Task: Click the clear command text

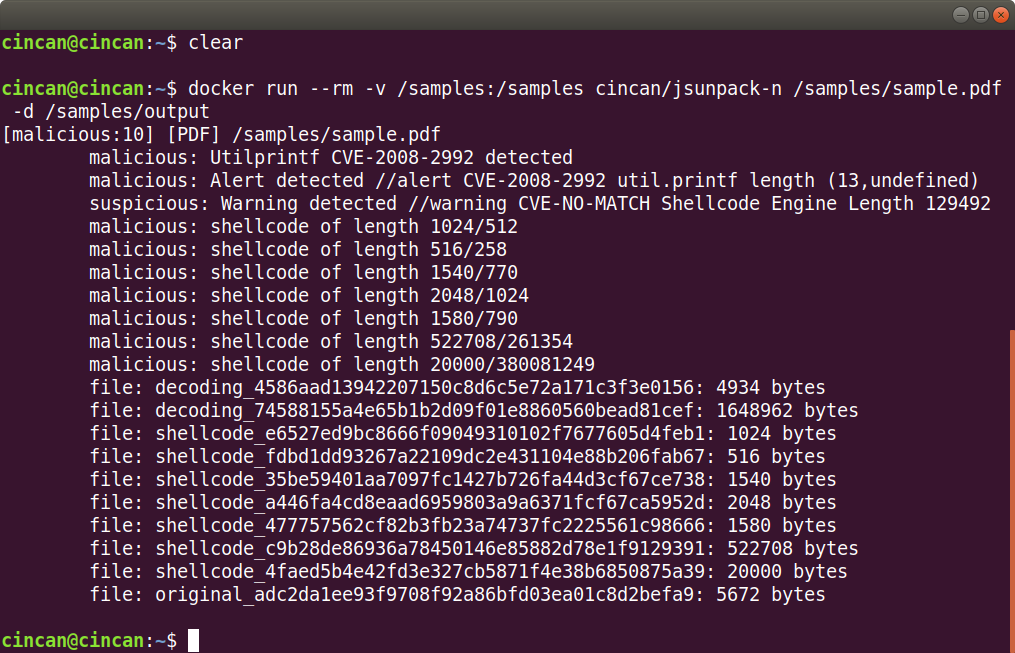Action: [x=216, y=43]
